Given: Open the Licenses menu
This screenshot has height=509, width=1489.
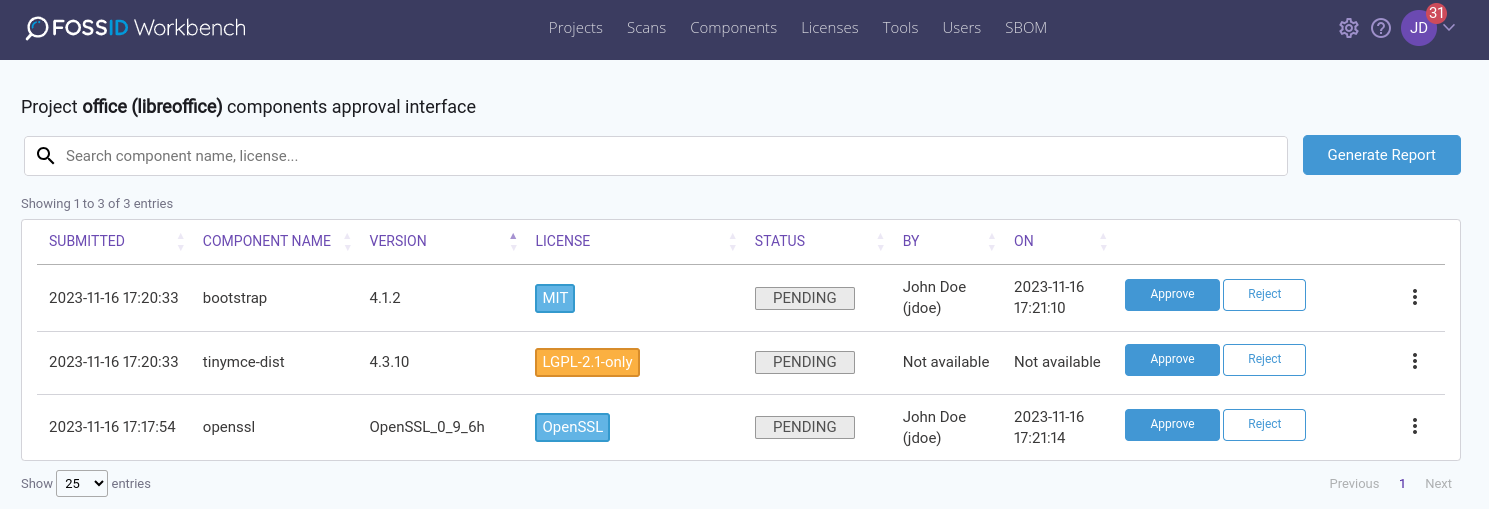Looking at the screenshot, I should point(830,28).
